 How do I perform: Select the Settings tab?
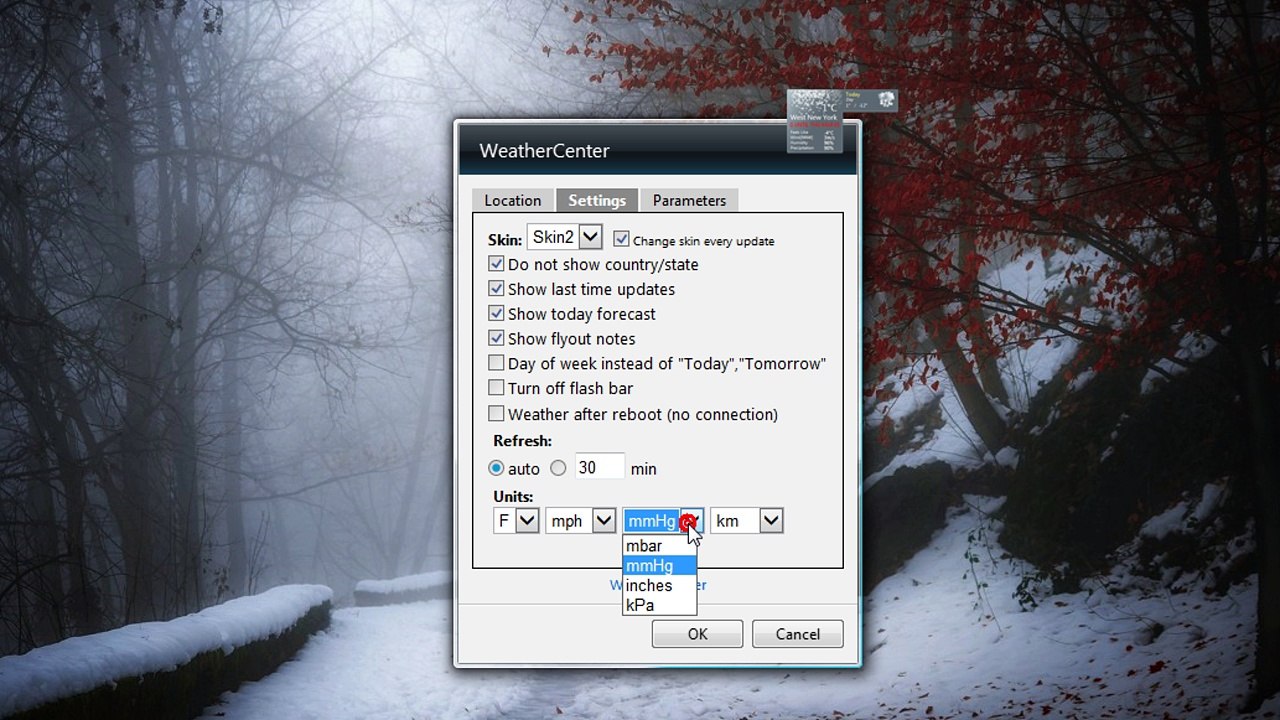click(597, 200)
